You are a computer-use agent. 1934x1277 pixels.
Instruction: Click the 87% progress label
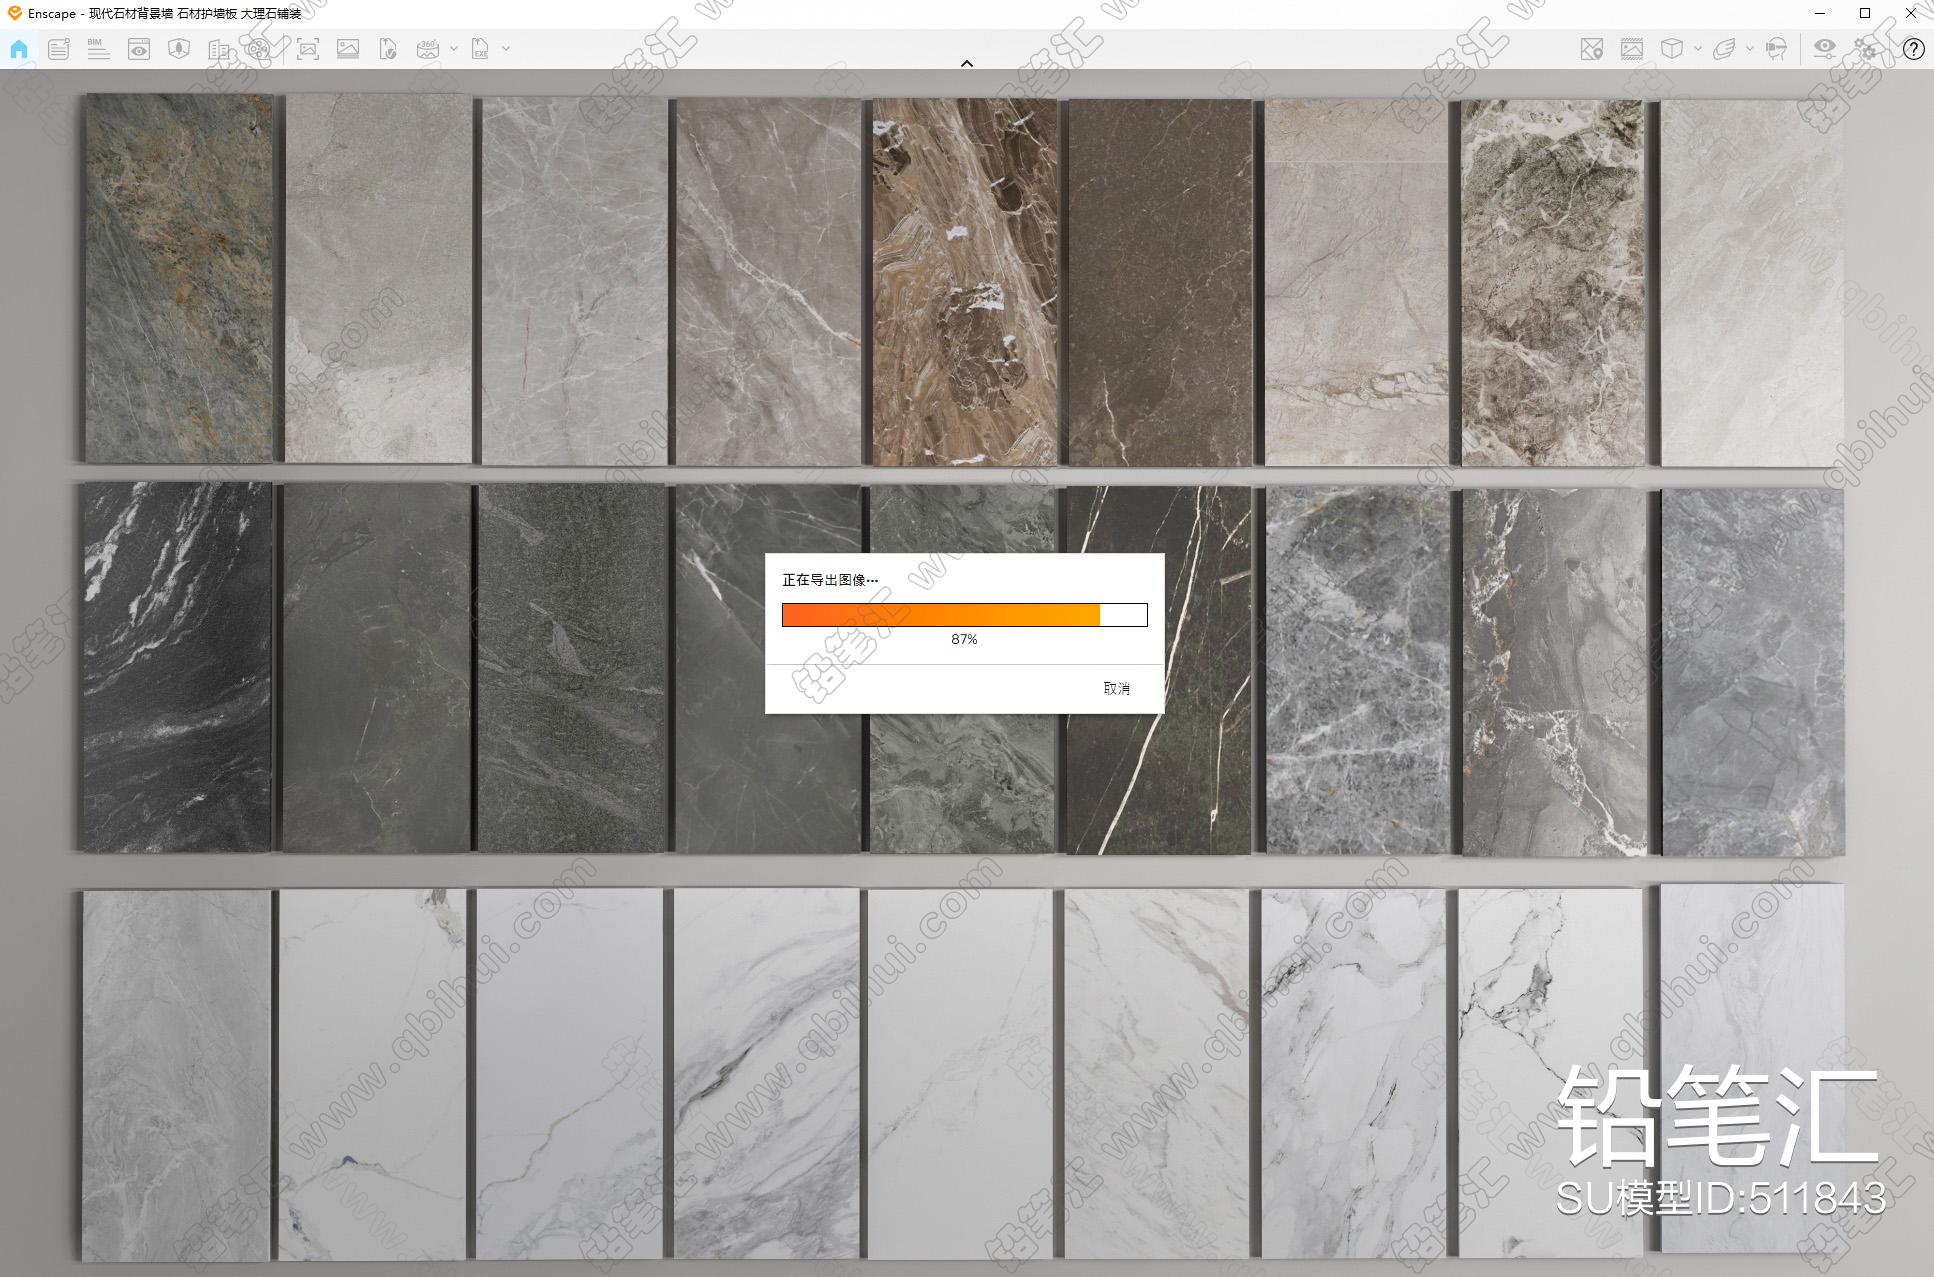tap(964, 639)
